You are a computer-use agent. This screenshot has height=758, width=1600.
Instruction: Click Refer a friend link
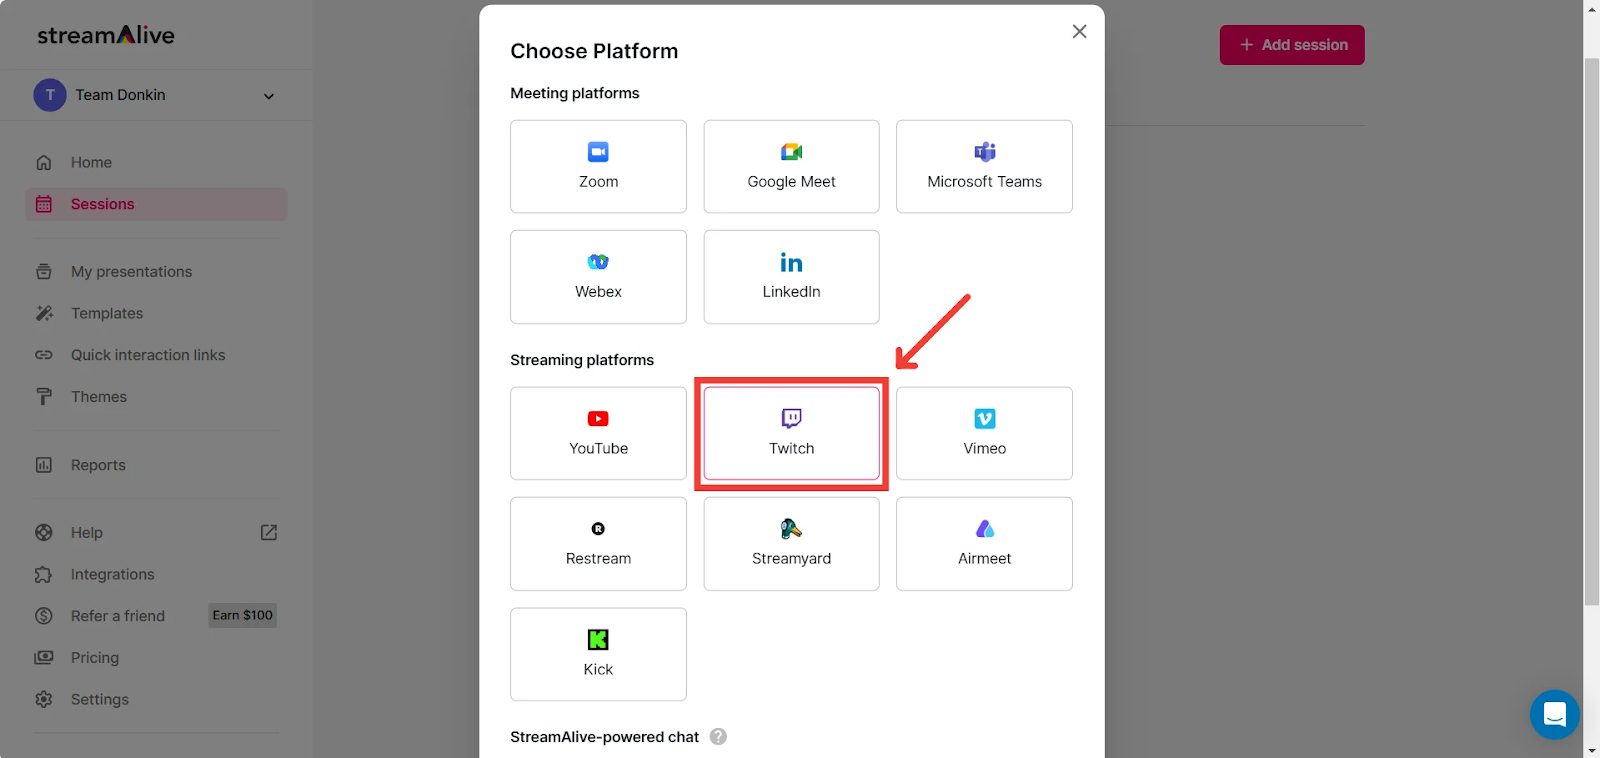(x=118, y=616)
